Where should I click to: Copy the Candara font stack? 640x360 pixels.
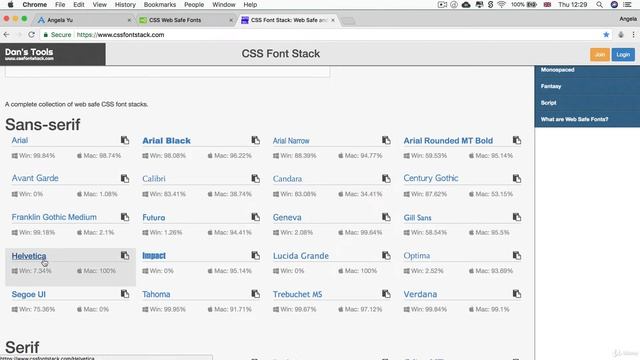click(x=386, y=179)
